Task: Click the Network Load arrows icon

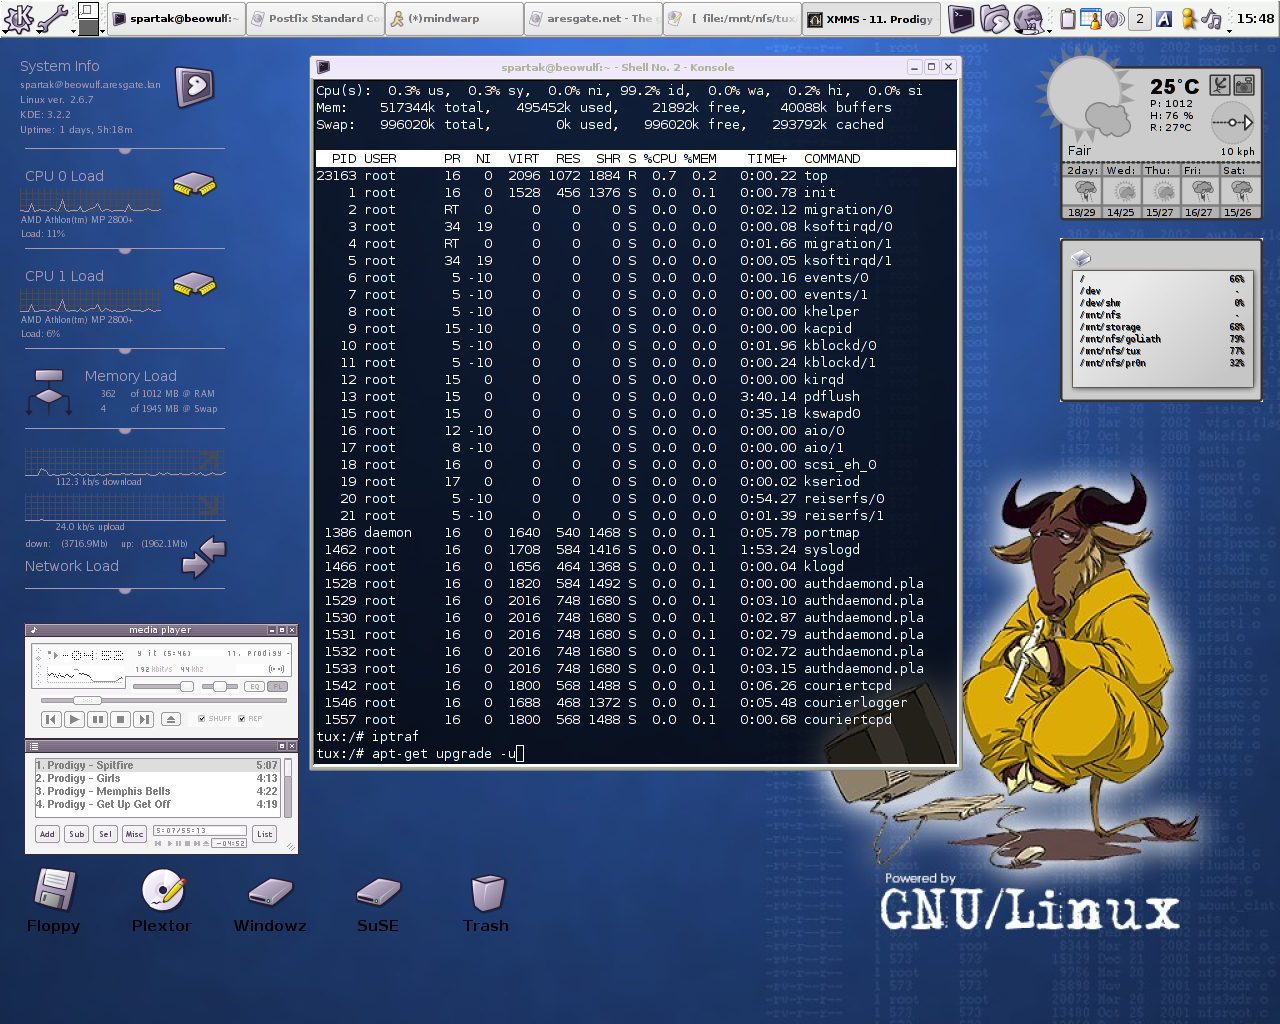Action: 204,557
